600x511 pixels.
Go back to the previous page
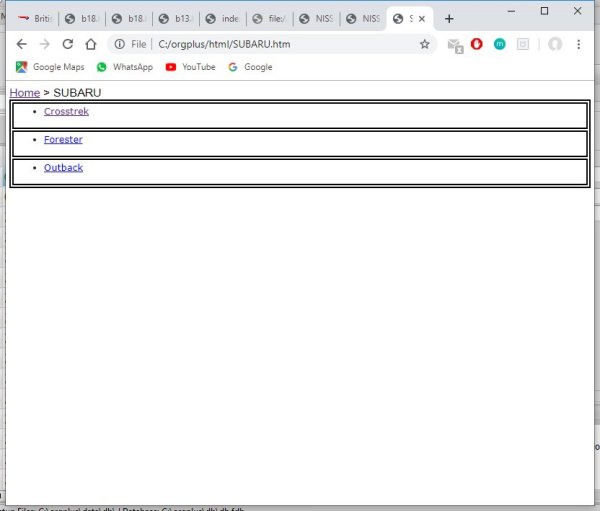point(21,44)
